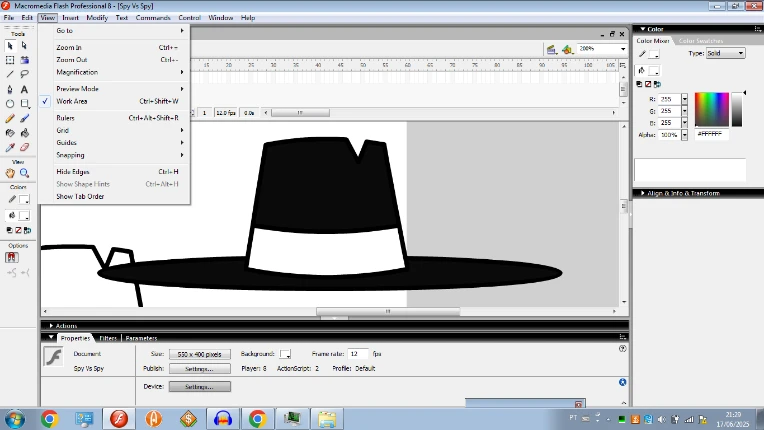Screen dimensions: 764x430
Task: Expand the Align & Info & Transform panel
Action: (x=643, y=193)
